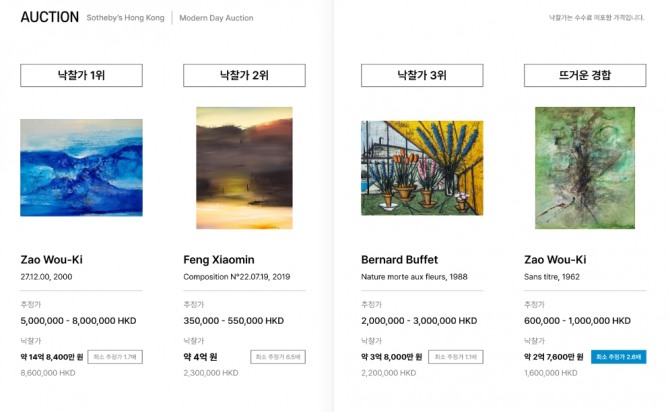
Task: Click the AUCTION heading
Action: pyautogui.click(x=50, y=17)
